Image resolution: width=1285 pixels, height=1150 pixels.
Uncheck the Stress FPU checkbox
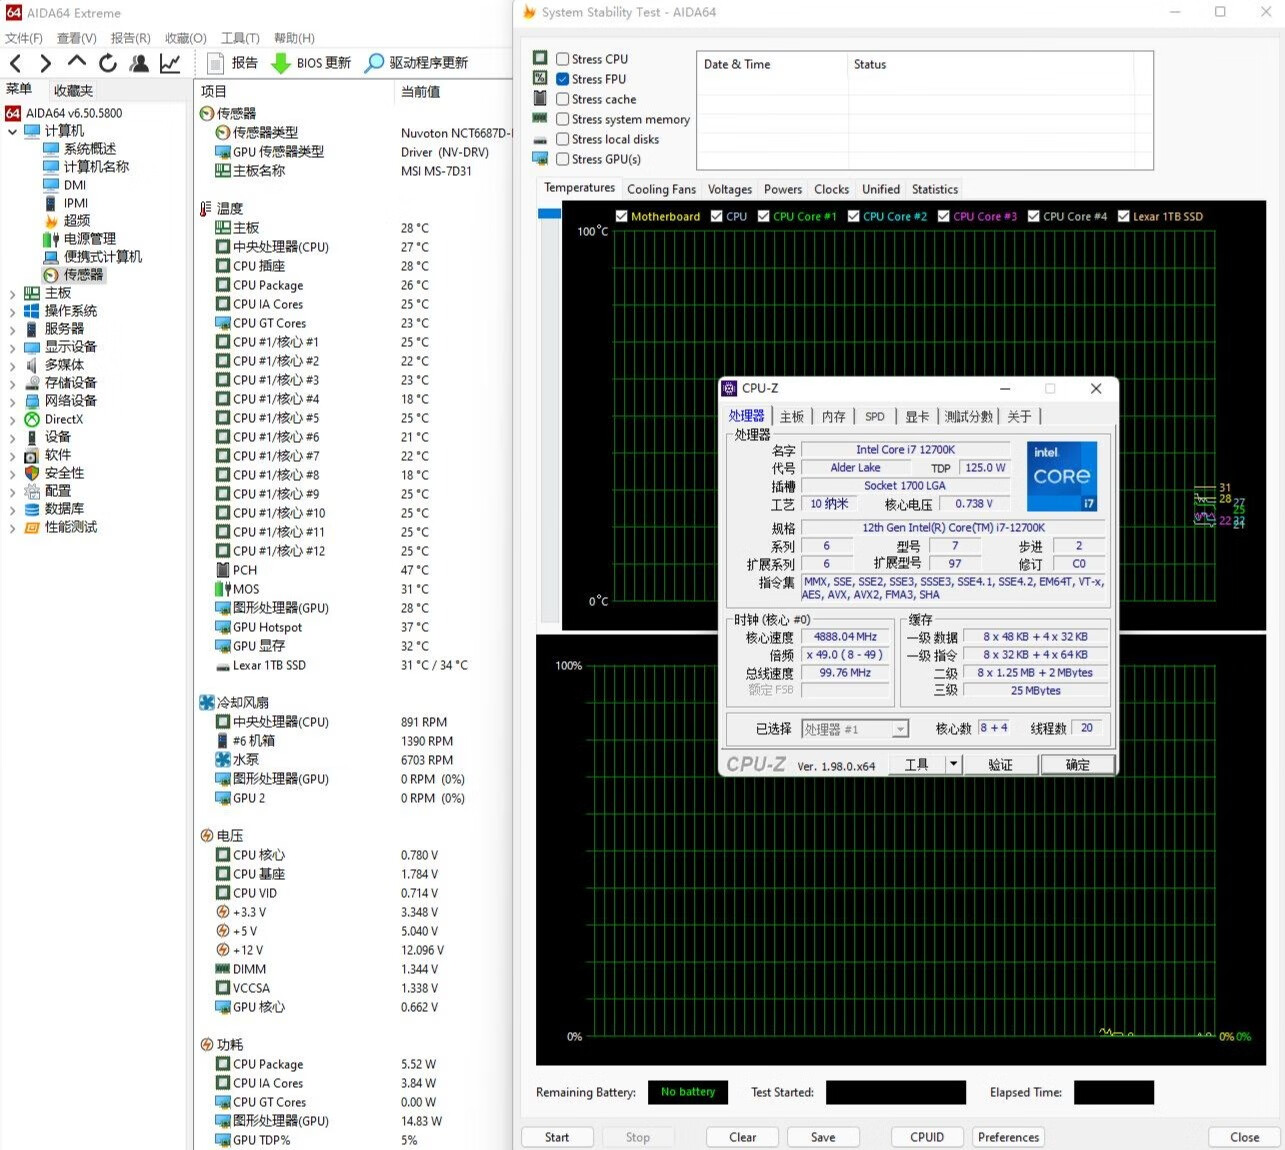562,79
